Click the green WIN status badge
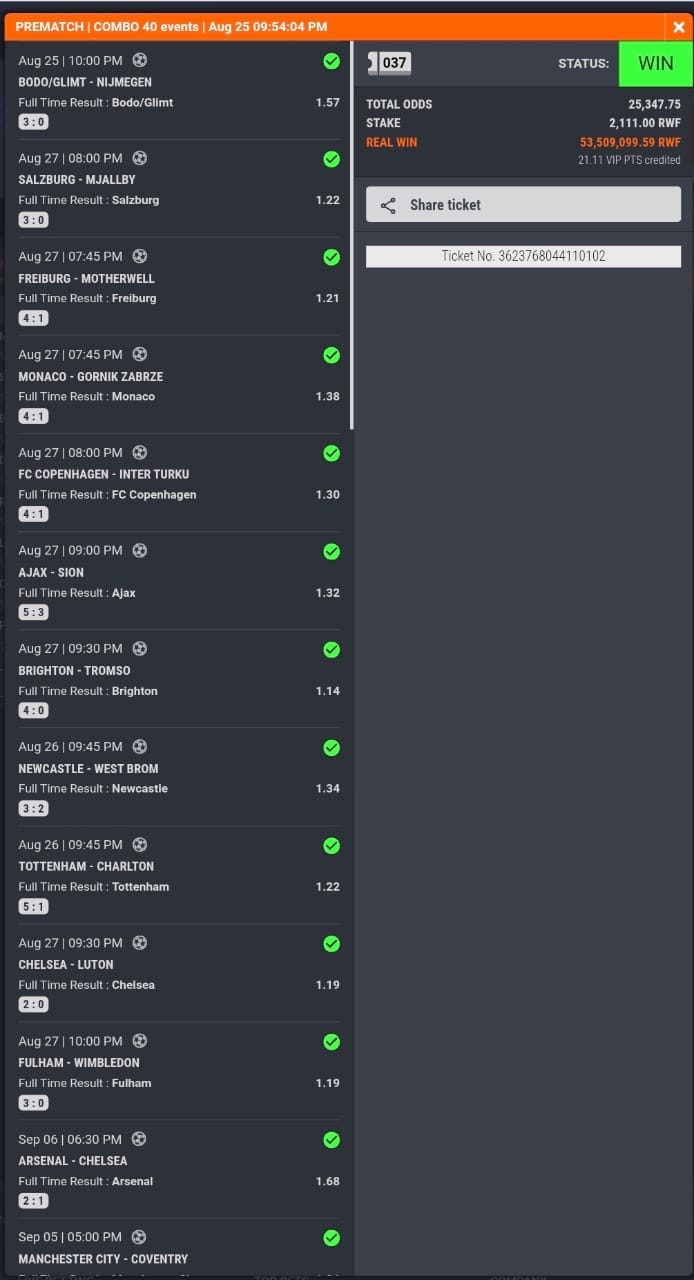Viewport: 694px width, 1280px height. pos(656,63)
